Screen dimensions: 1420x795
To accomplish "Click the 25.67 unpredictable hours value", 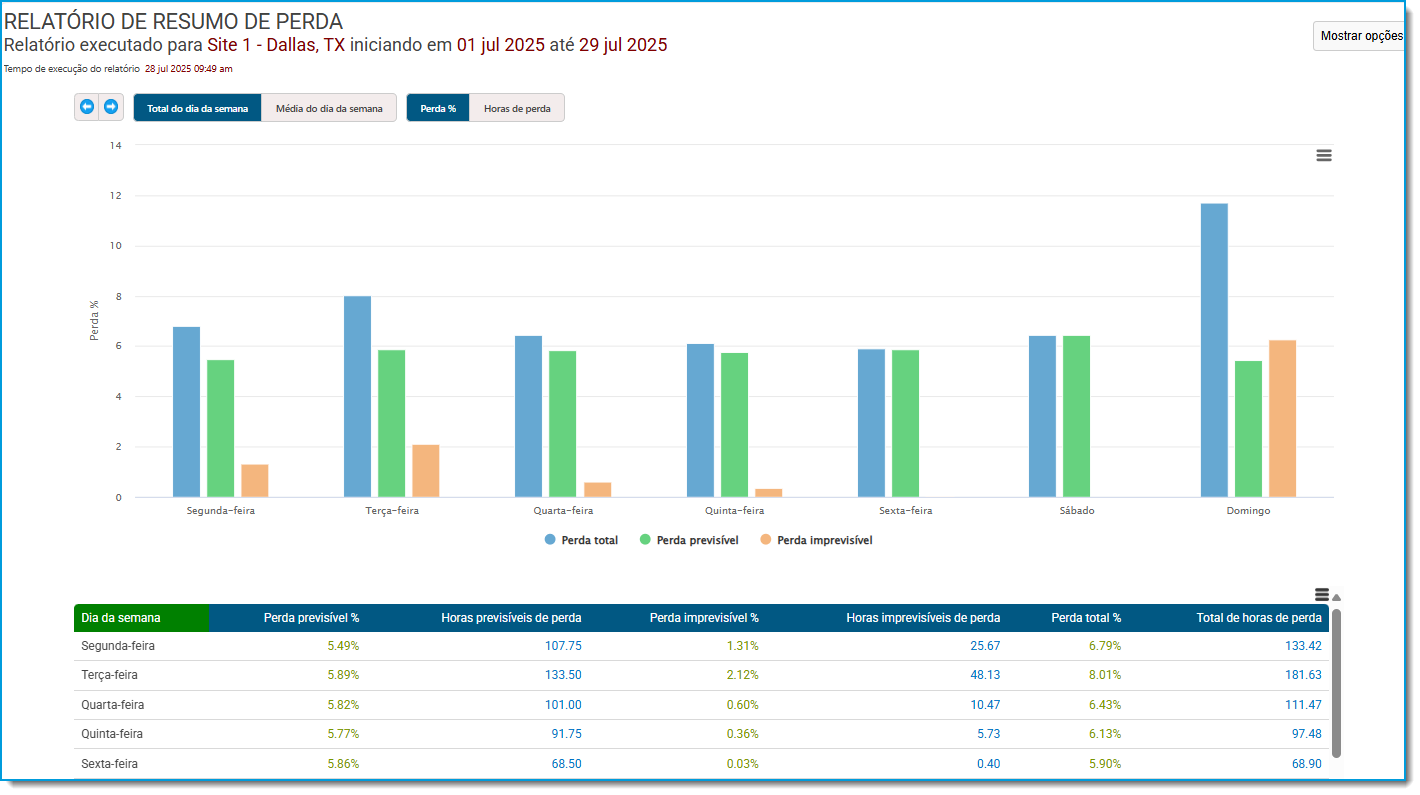I will tap(985, 646).
